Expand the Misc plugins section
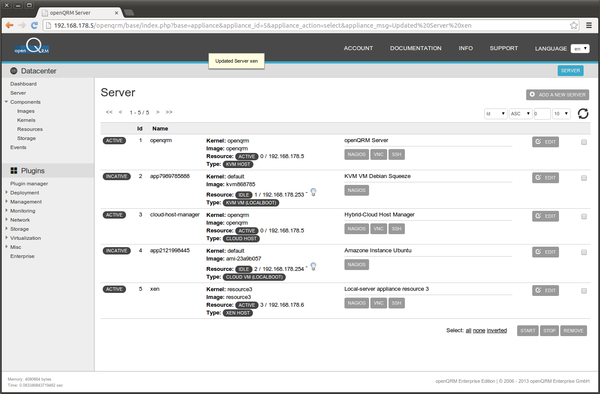Screen dimensions: 600x394 pos(7,247)
